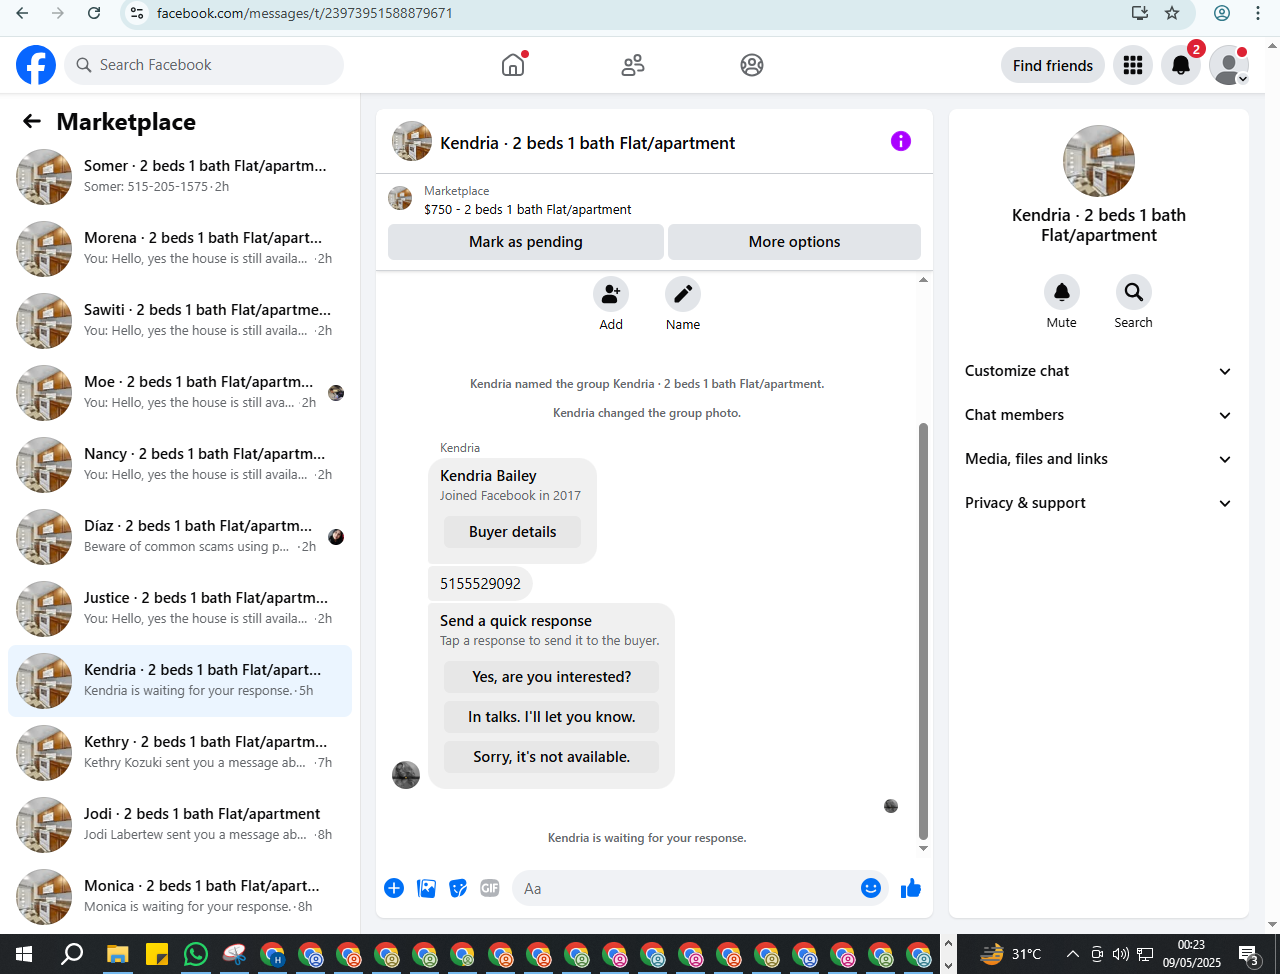This screenshot has width=1280, height=974.
Task: Open the Facebook home logo
Action: (36, 65)
